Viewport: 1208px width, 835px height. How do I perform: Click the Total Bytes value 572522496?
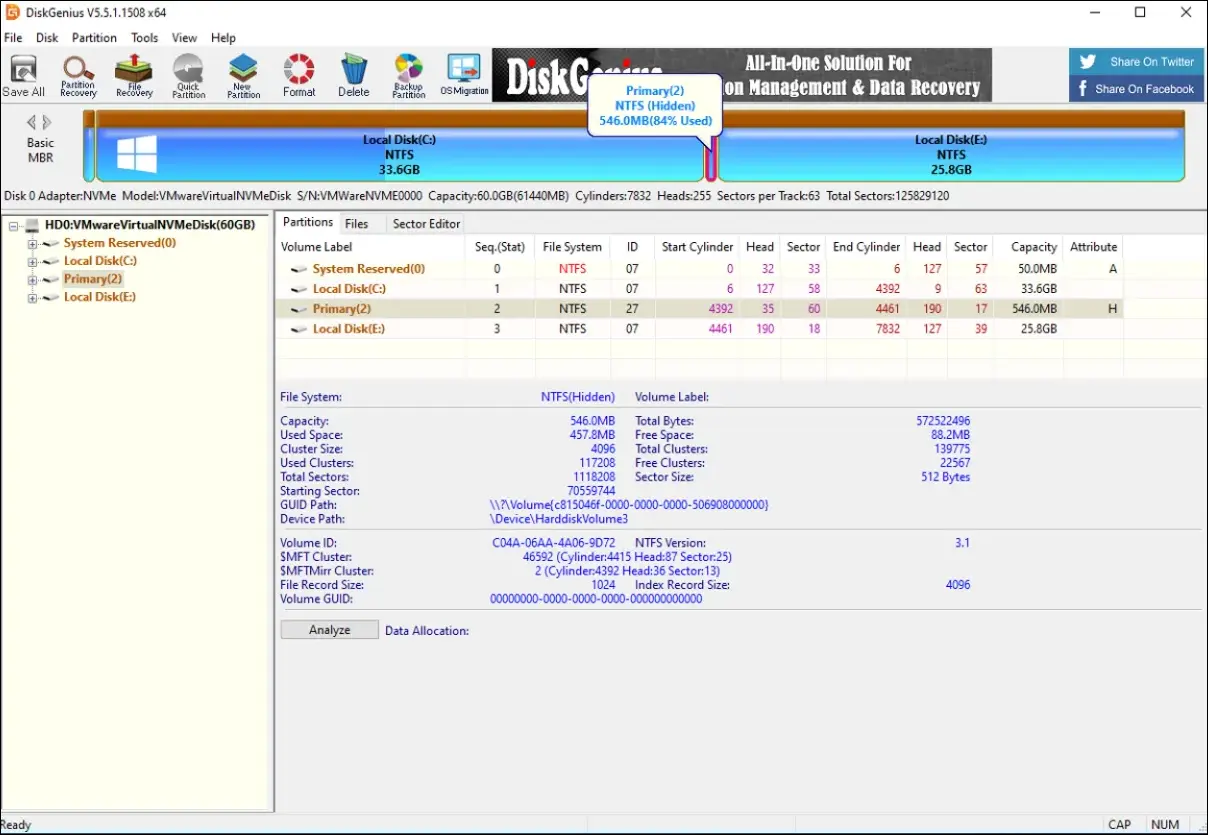tap(943, 421)
